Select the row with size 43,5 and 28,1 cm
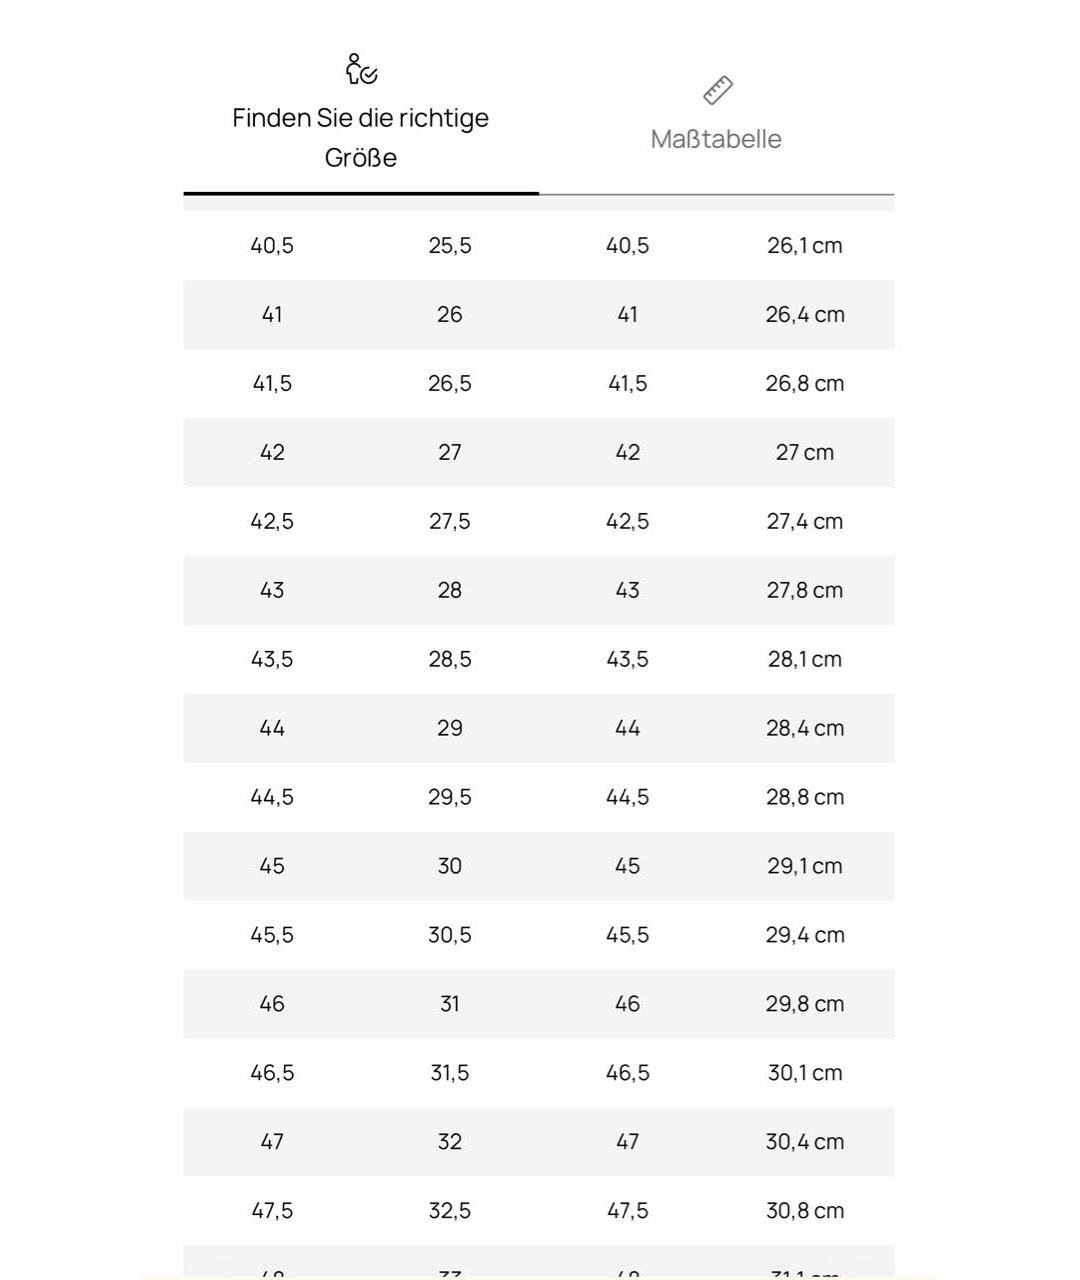This screenshot has width=1080, height=1280. coord(539,660)
